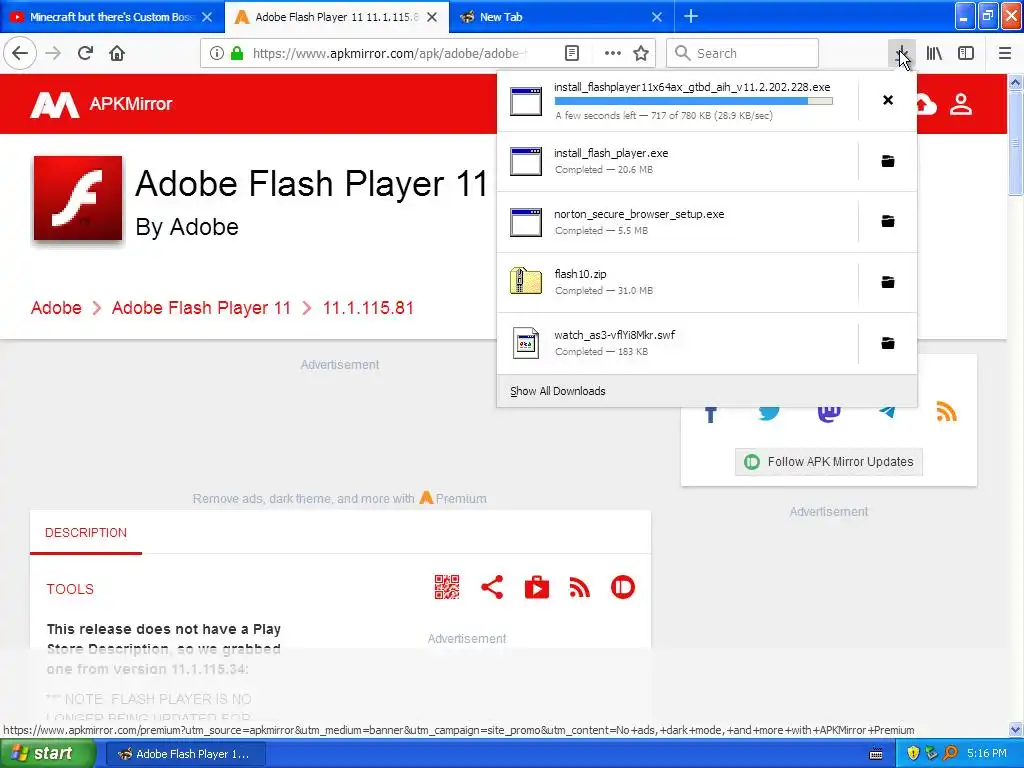Open the APKMirror account user icon

point(961,104)
